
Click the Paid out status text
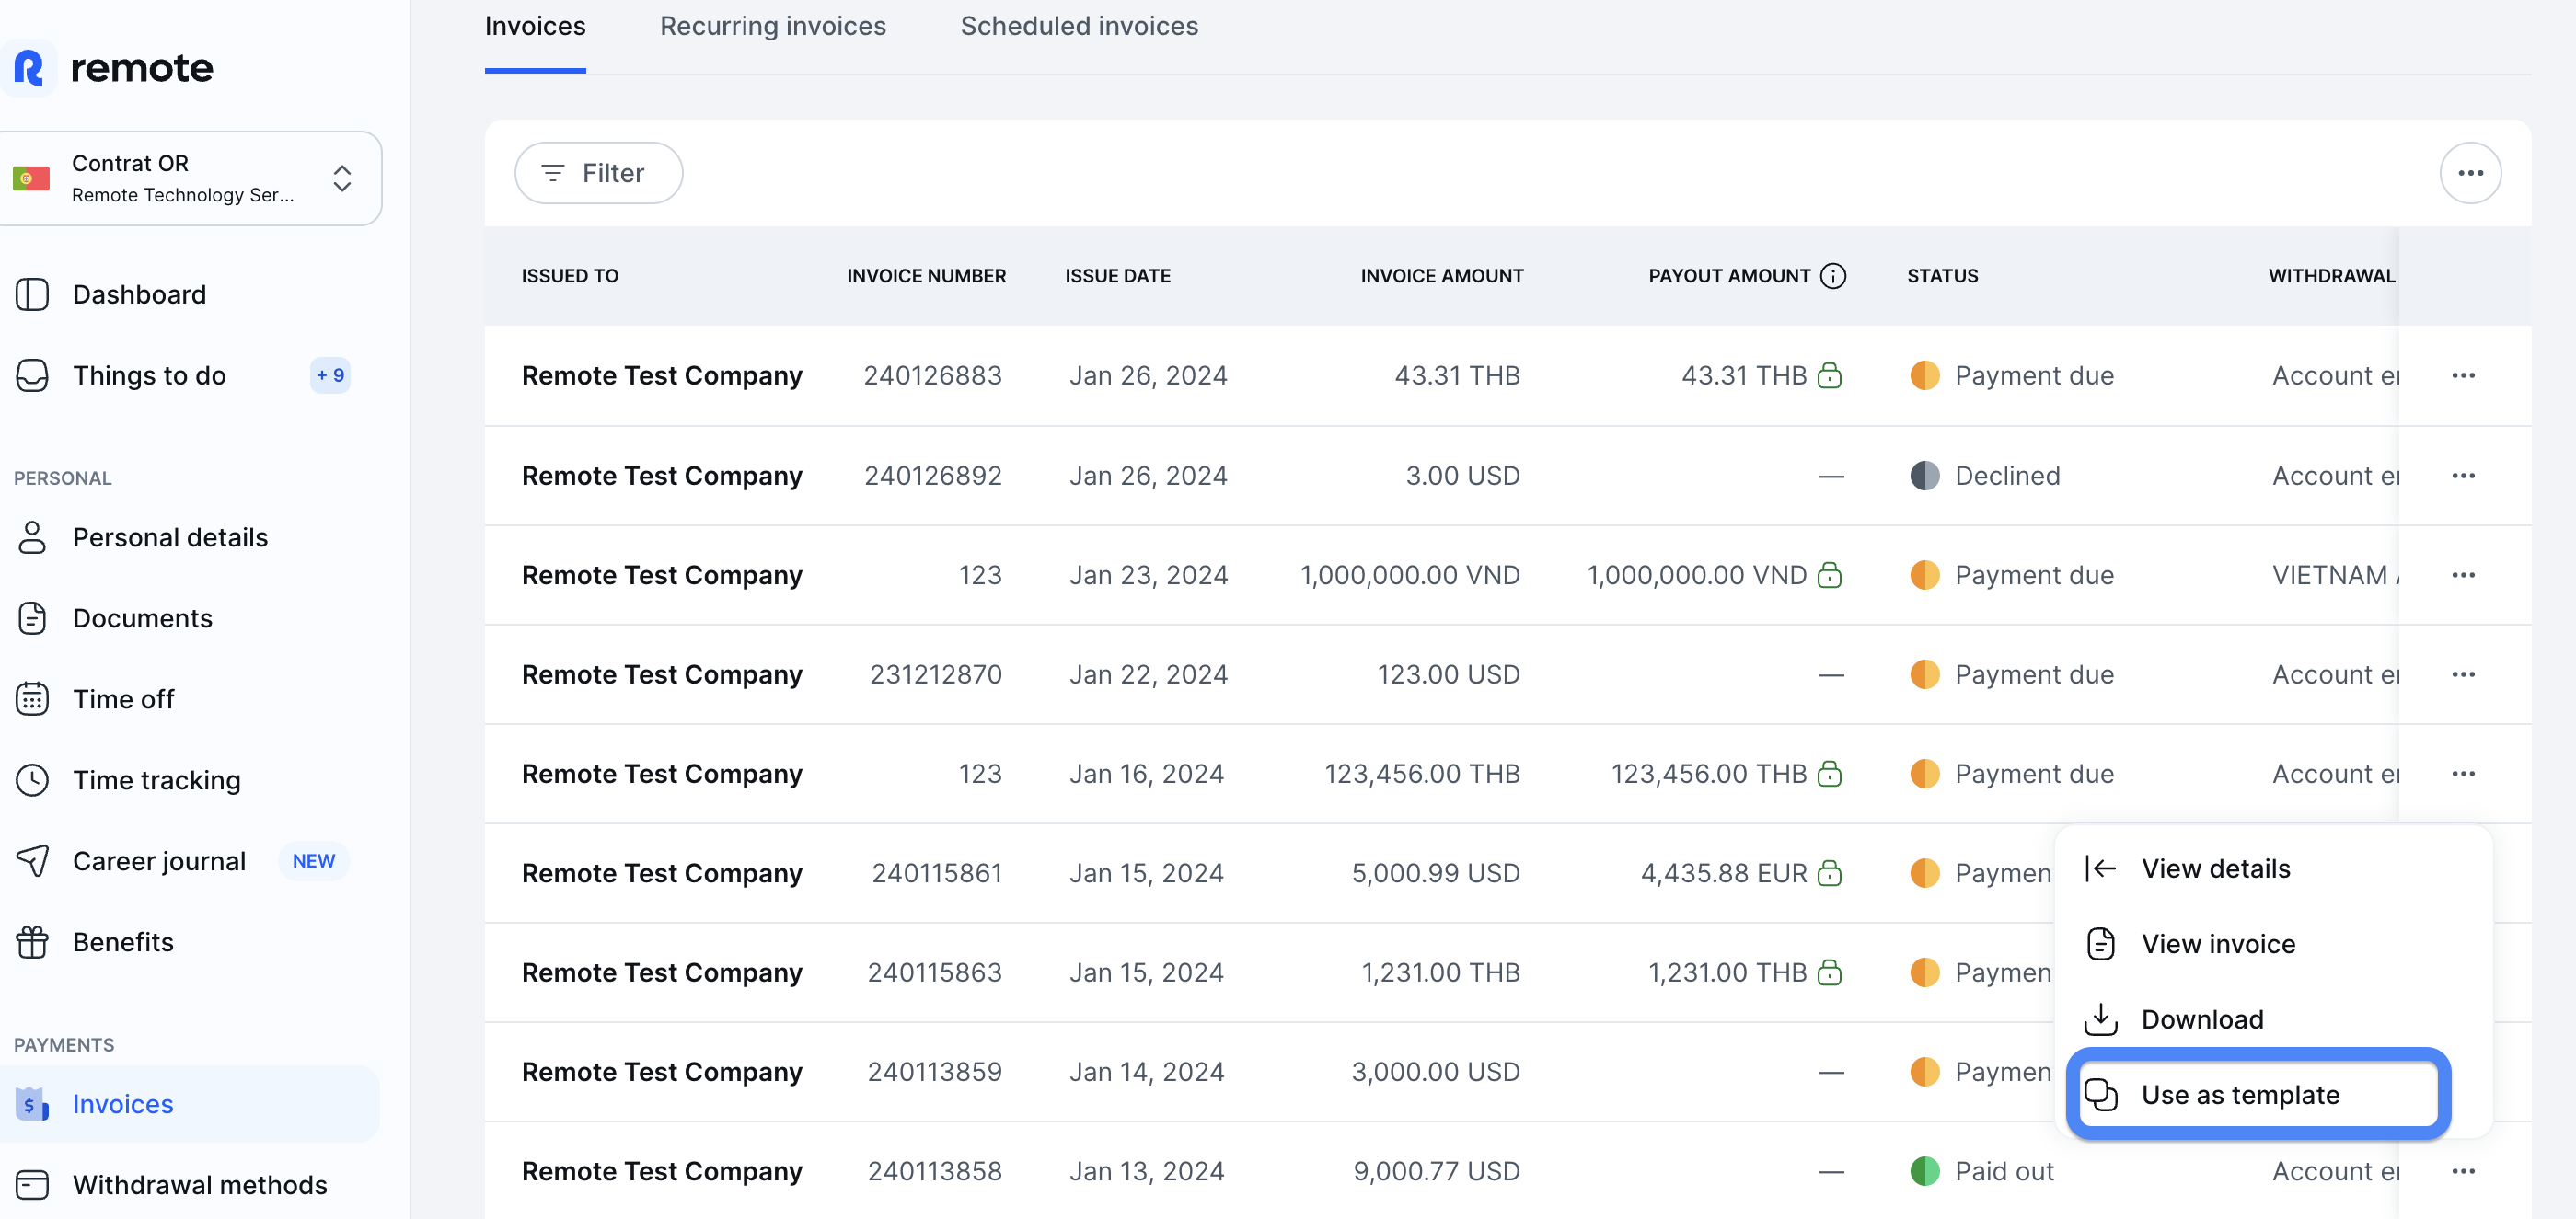point(2004,1171)
